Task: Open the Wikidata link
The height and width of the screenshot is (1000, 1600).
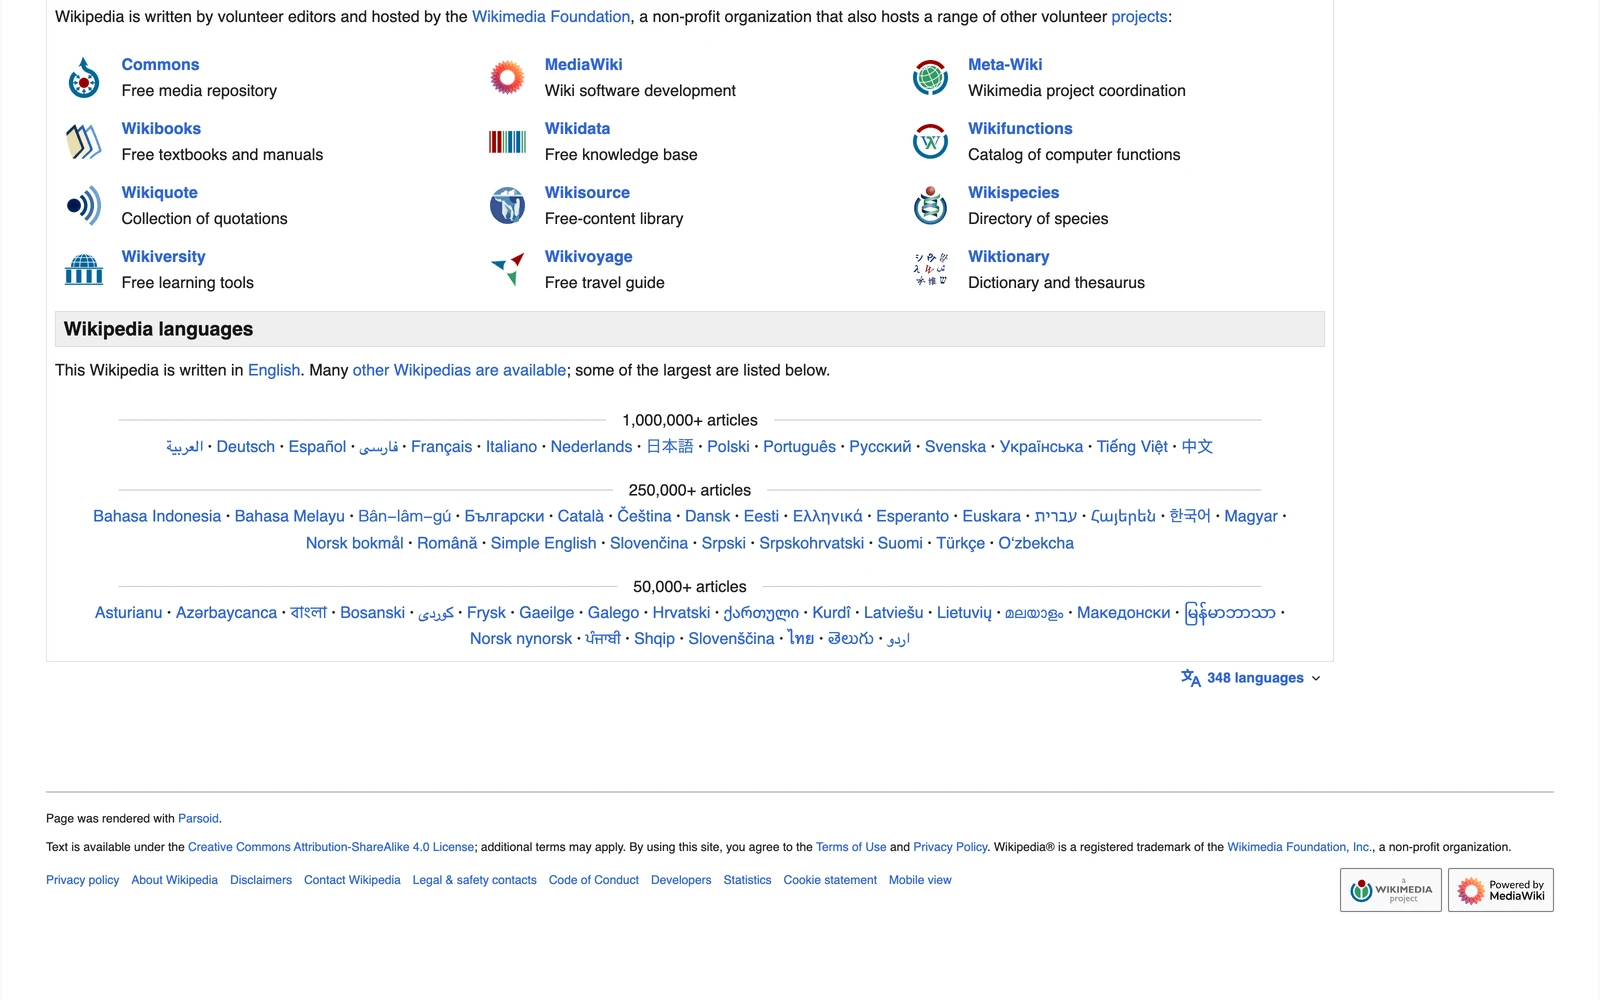Action: (577, 128)
